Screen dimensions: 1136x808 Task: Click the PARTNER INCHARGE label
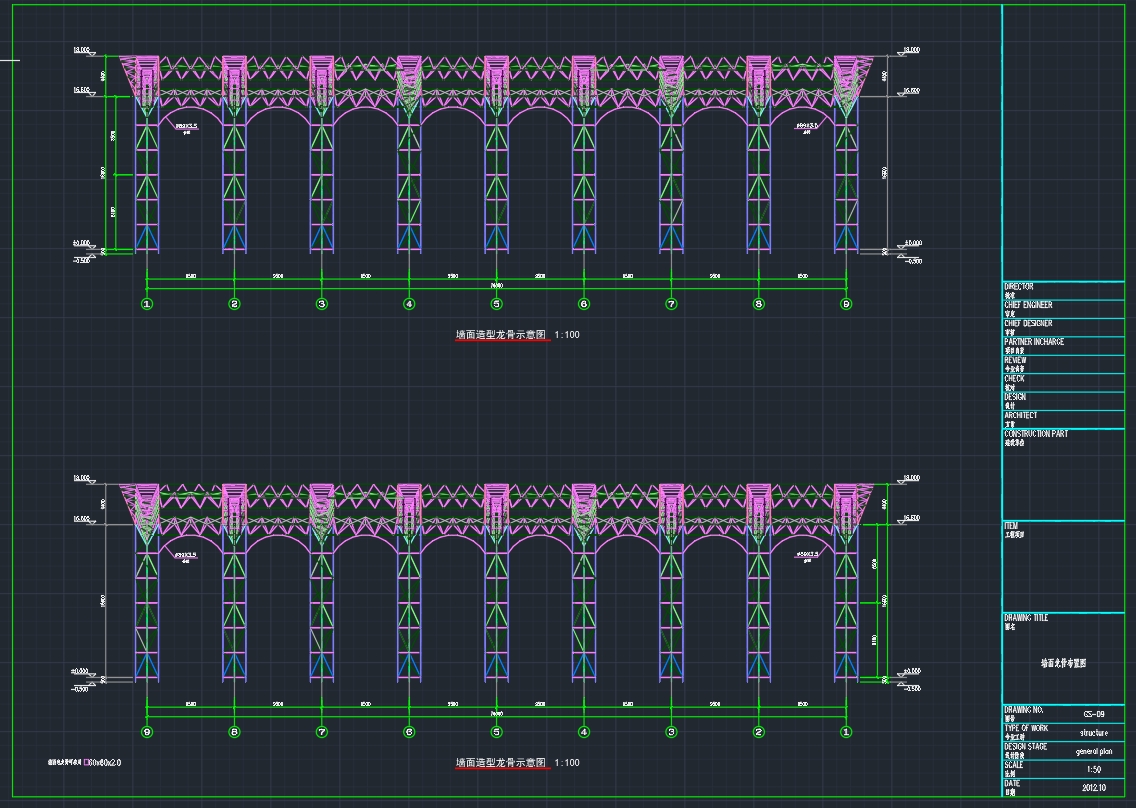point(1034,342)
